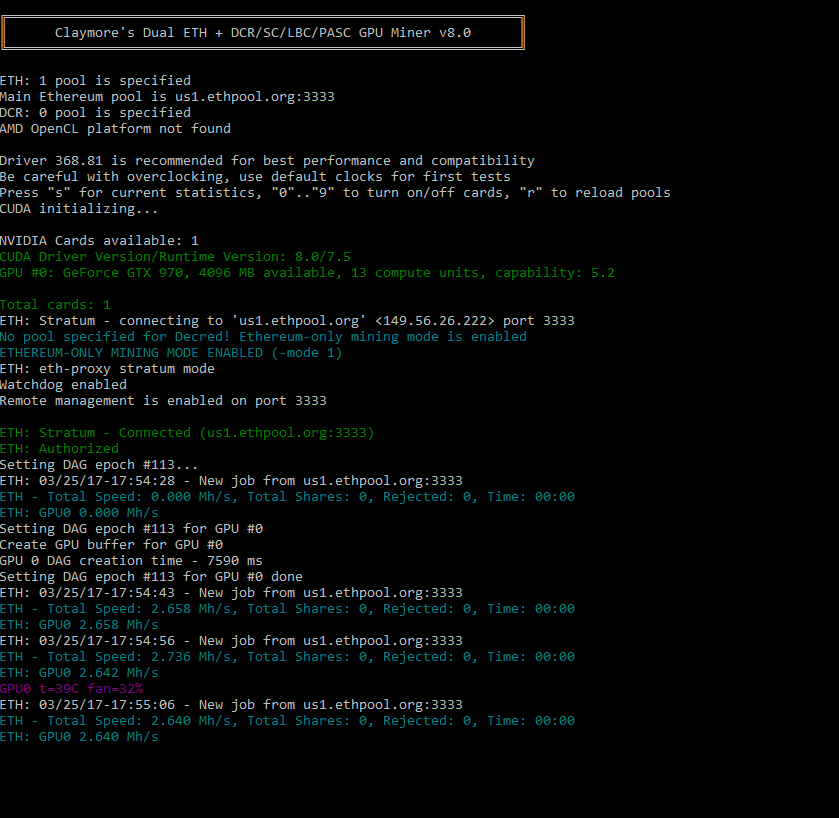Viewport: 839px width, 818px height.
Task: Click the 'DCR: 0 pool is specified' line
Action: coord(95,113)
